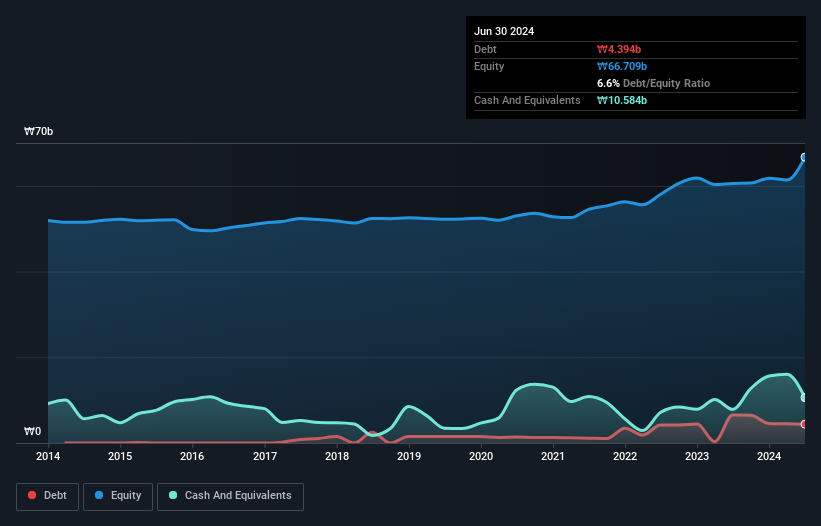Click the 2024 x-axis label
The image size is (821, 526).
click(x=769, y=456)
